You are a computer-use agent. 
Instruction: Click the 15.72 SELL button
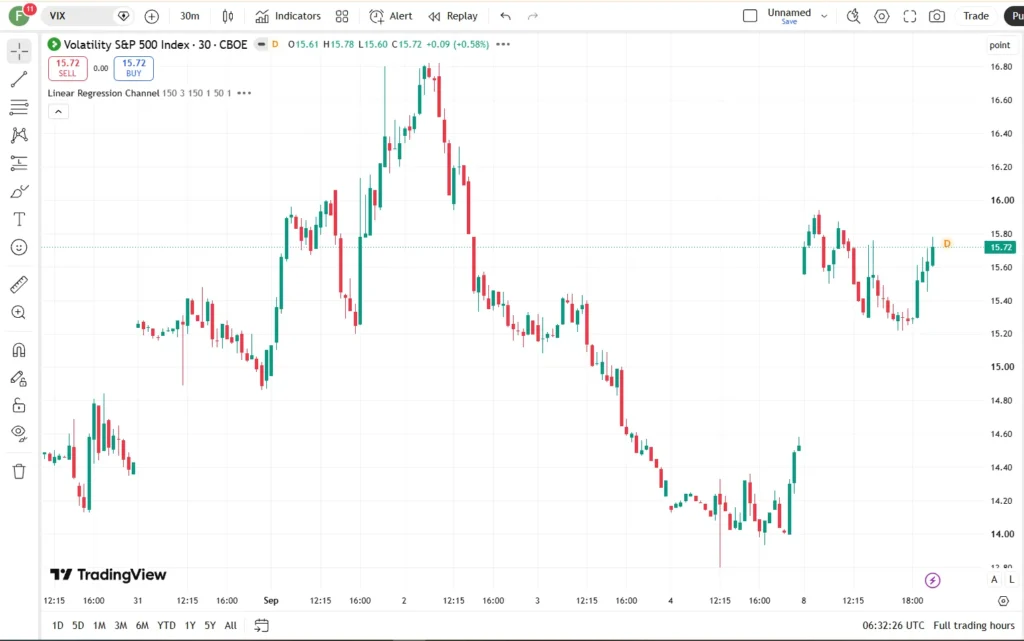[x=68, y=68]
